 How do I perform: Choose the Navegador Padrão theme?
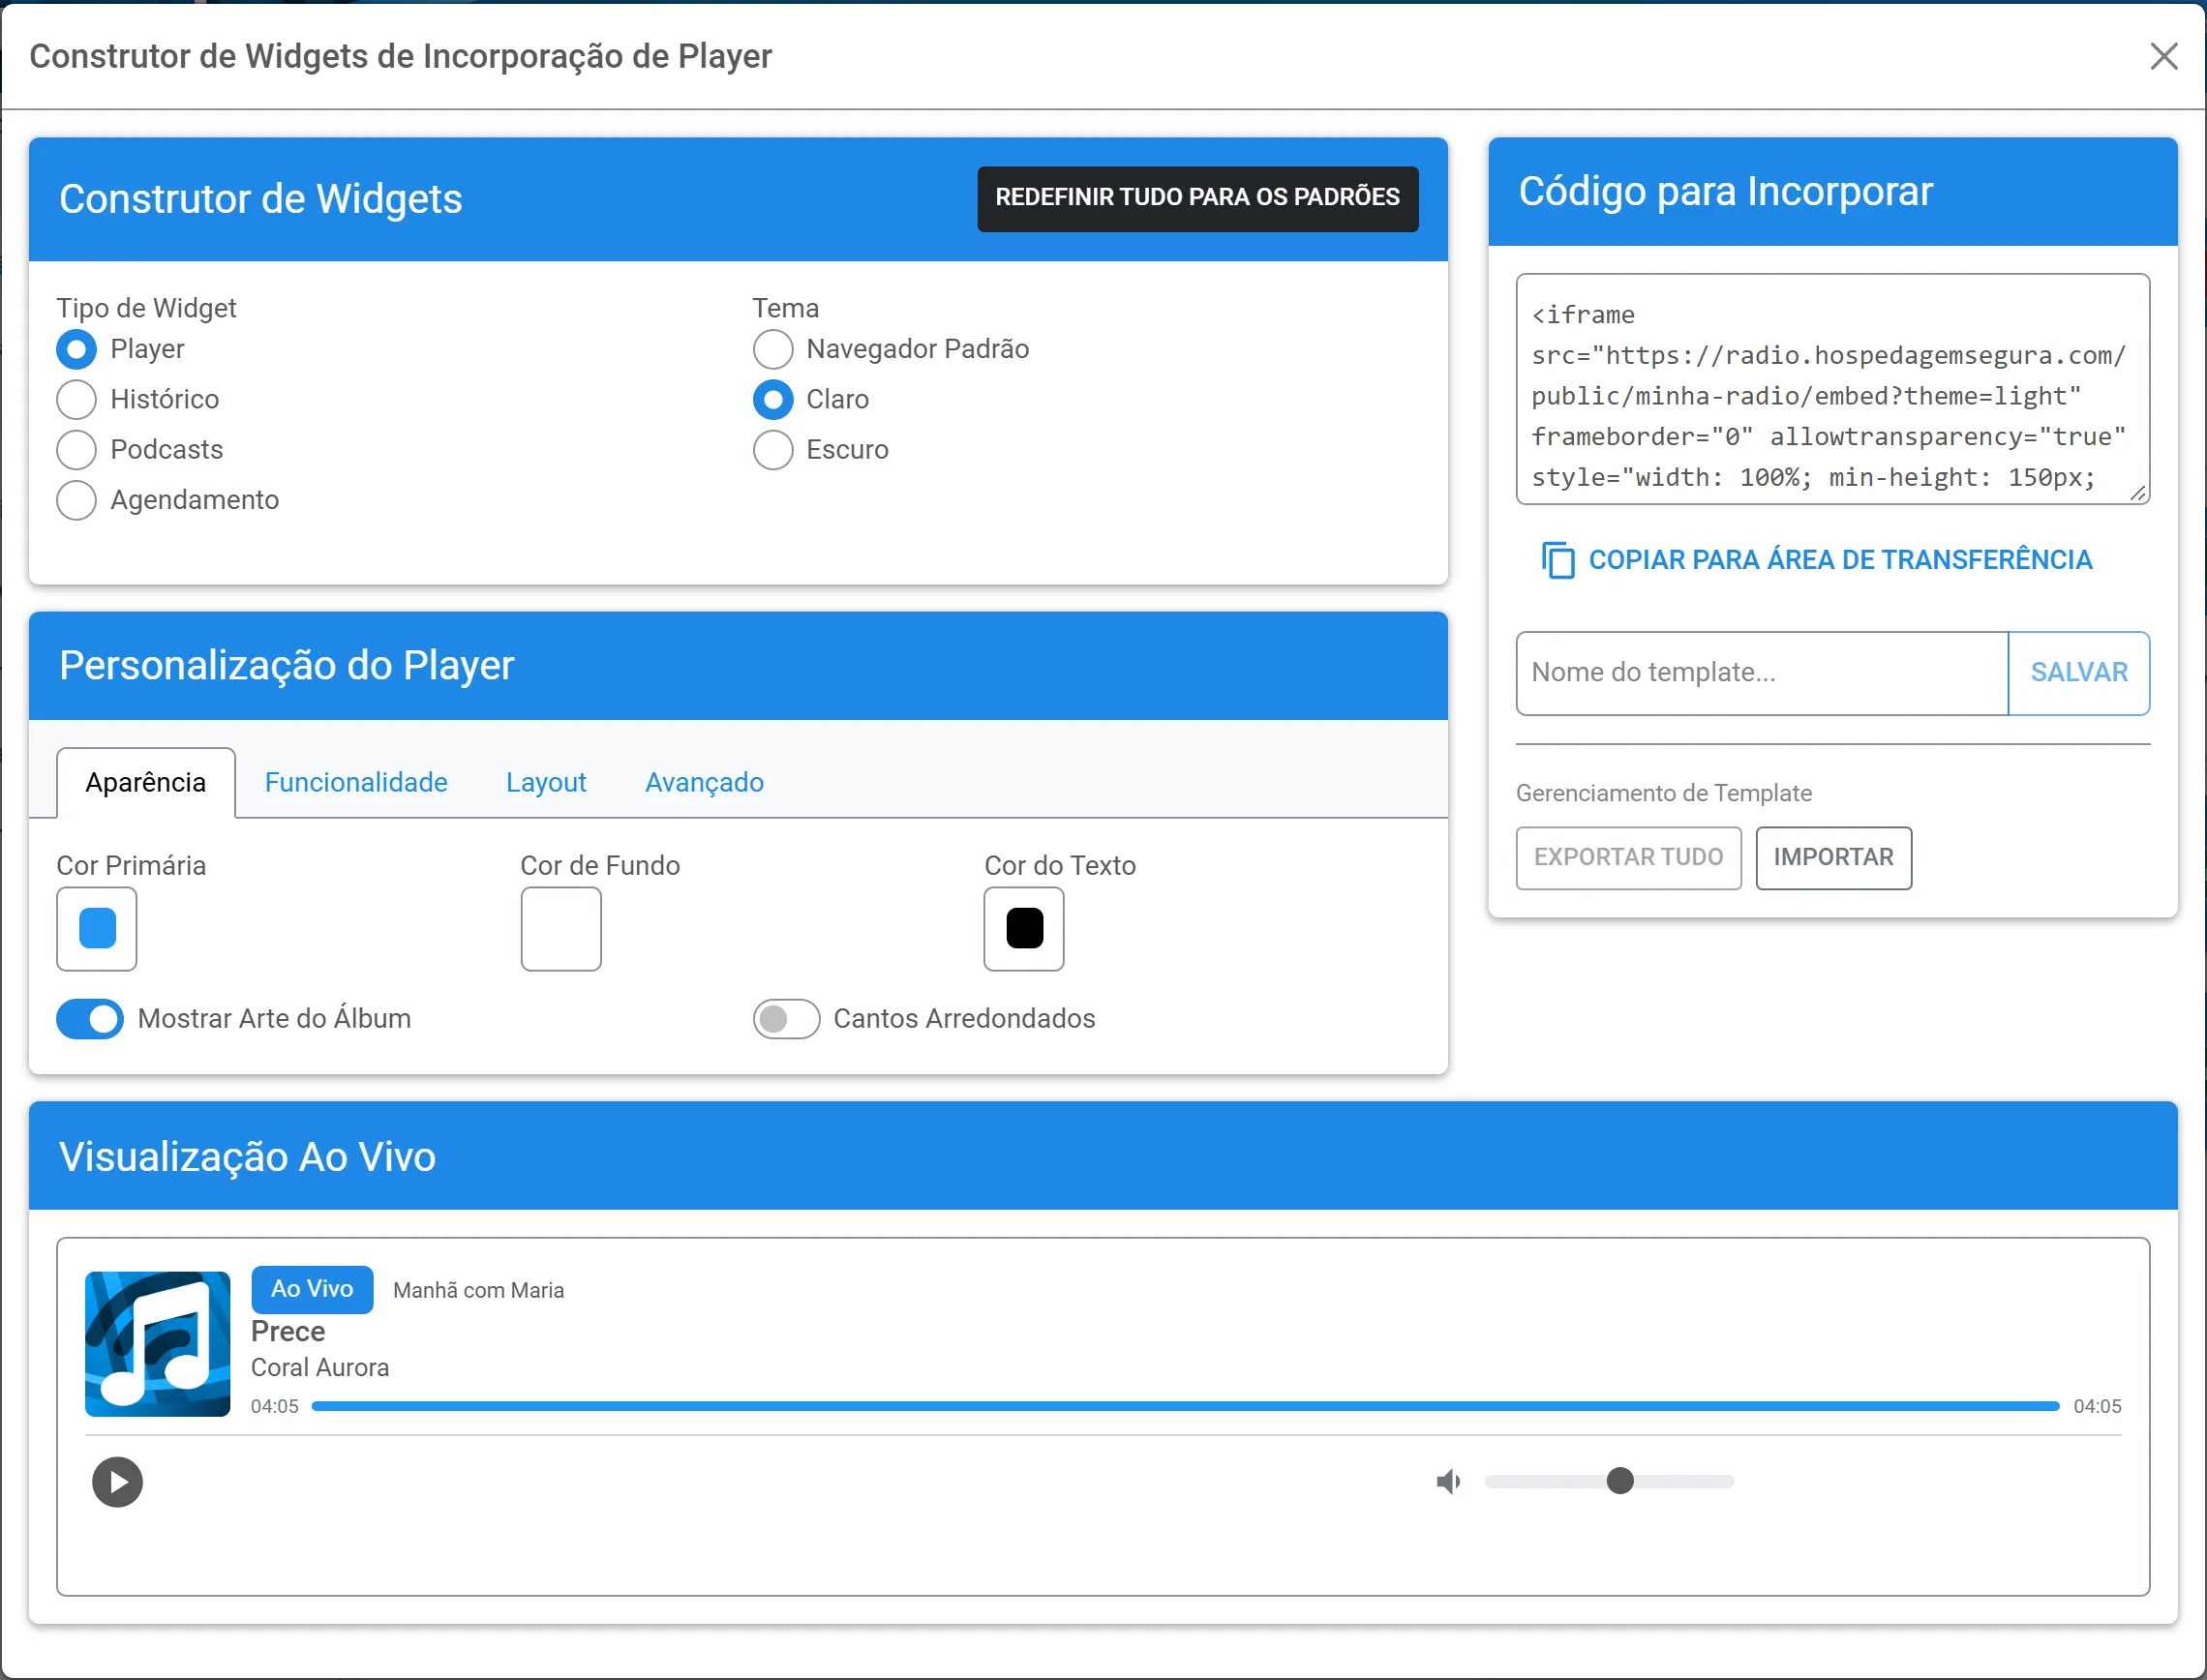tap(772, 349)
